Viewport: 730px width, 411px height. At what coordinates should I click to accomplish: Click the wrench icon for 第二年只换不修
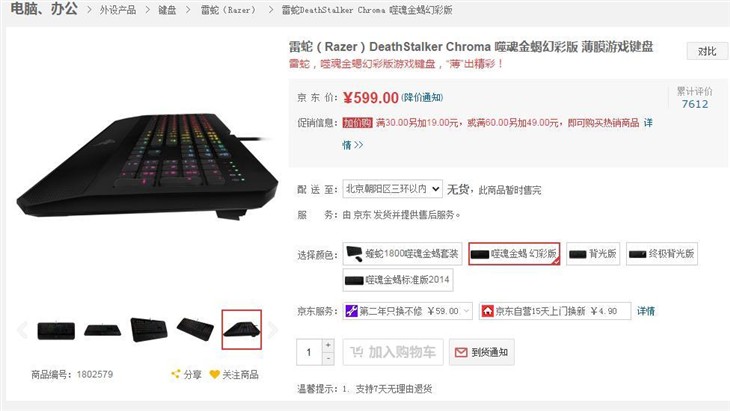click(351, 310)
